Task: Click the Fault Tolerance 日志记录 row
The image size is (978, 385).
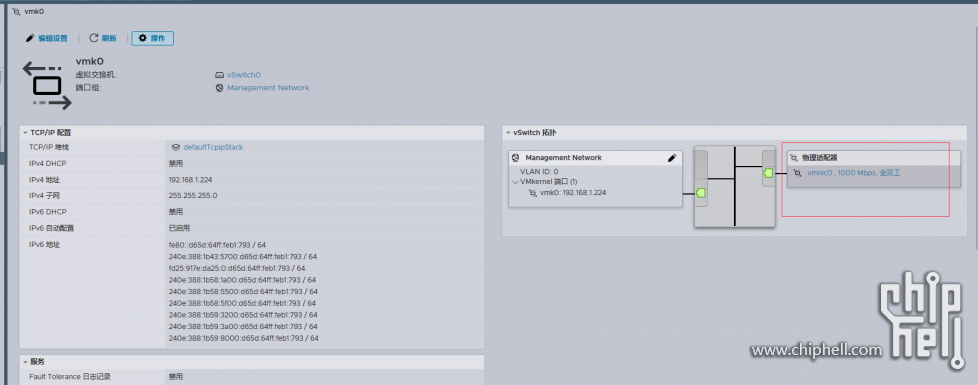Action: 252,377
